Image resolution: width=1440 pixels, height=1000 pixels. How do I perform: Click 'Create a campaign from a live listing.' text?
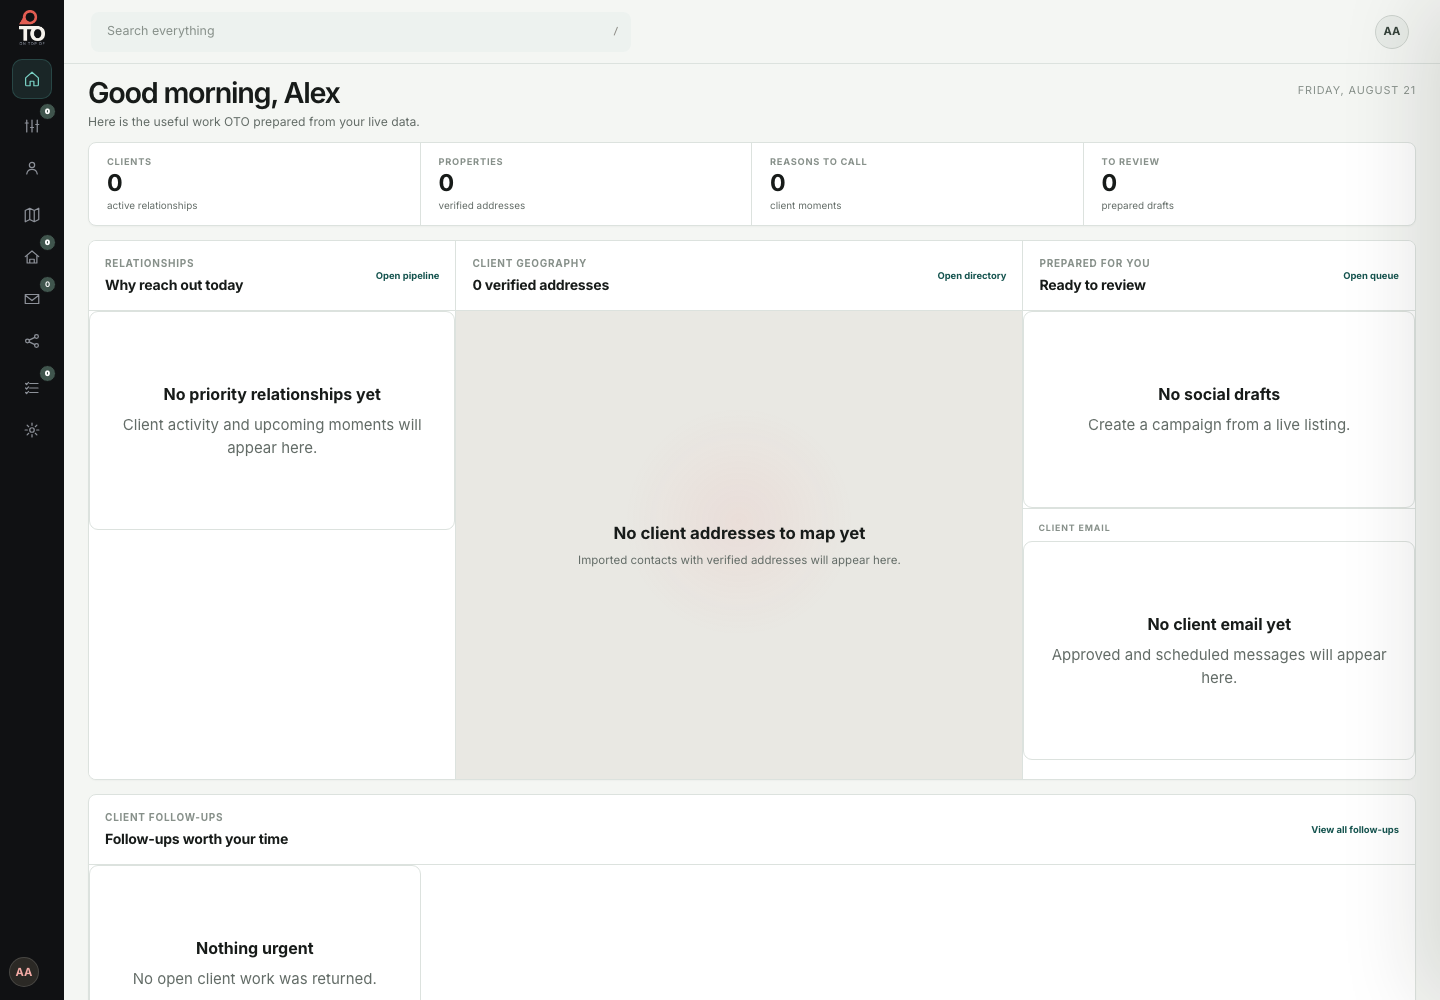(x=1219, y=425)
